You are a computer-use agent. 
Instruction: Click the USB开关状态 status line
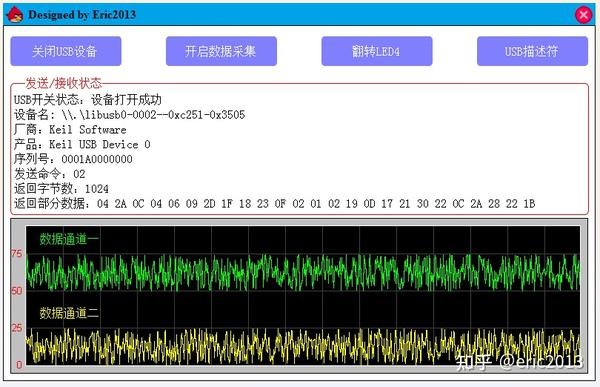(88, 100)
